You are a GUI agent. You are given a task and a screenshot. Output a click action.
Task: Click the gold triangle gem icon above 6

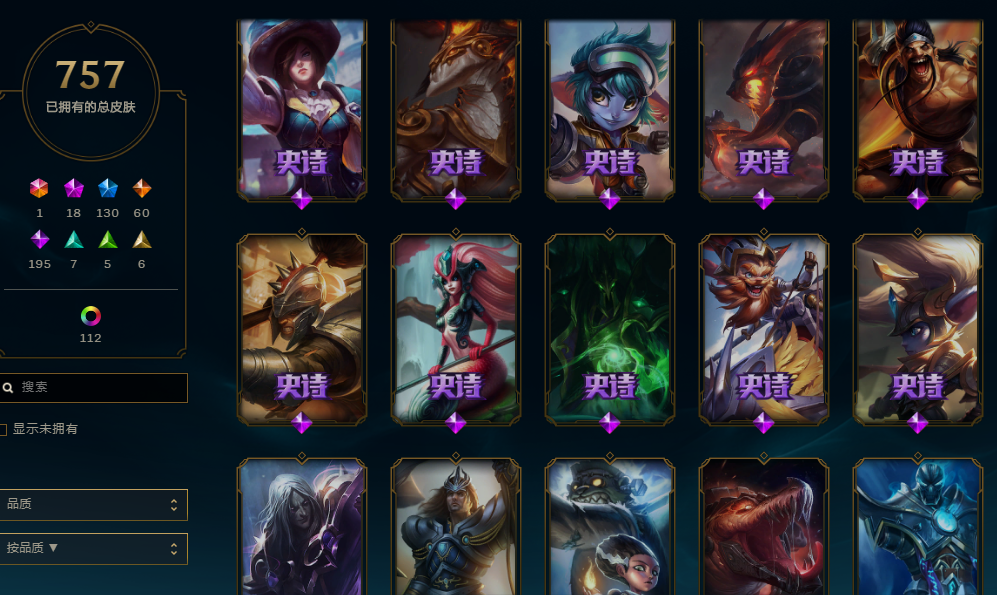click(142, 240)
